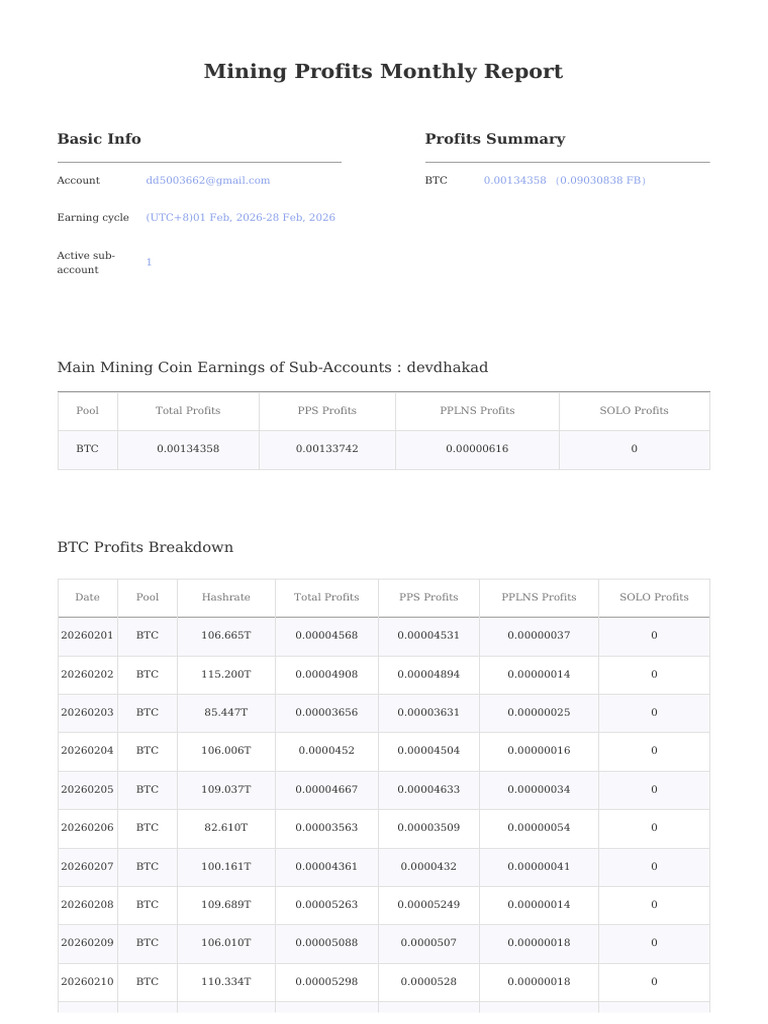Click PPLNS profits 0.00000037
768x1024 pixels.
tap(539, 635)
